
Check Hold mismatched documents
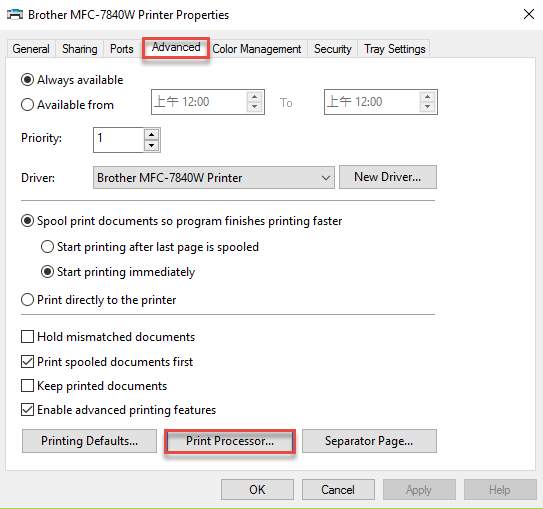tap(27, 337)
